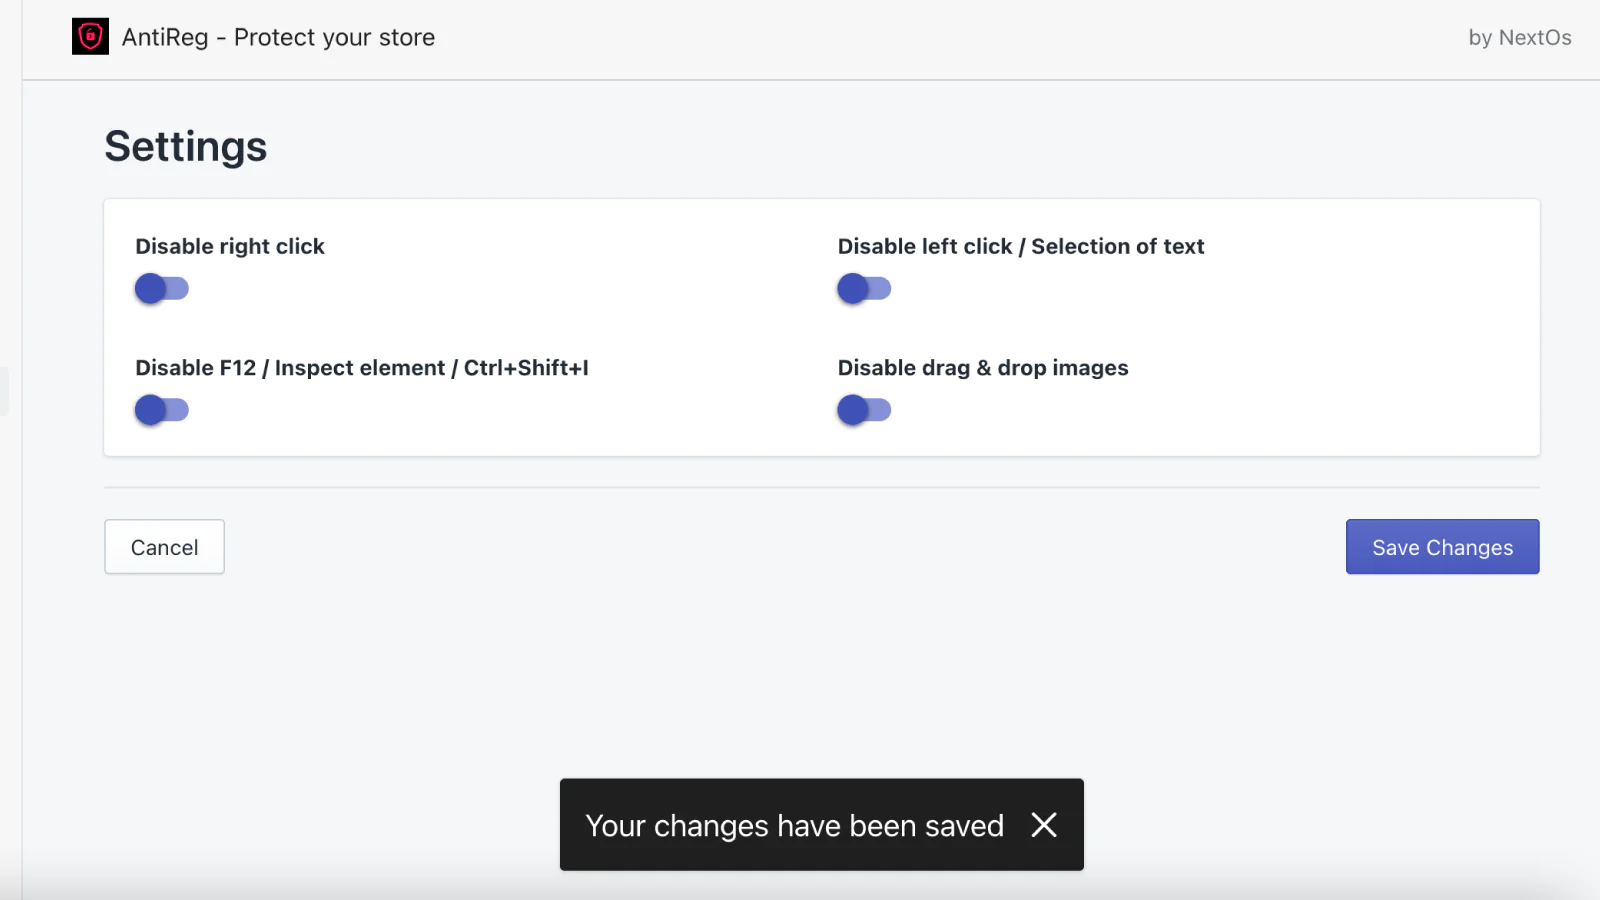Viewport: 1600px width, 900px height.
Task: Click the Cancel button
Action: click(164, 547)
